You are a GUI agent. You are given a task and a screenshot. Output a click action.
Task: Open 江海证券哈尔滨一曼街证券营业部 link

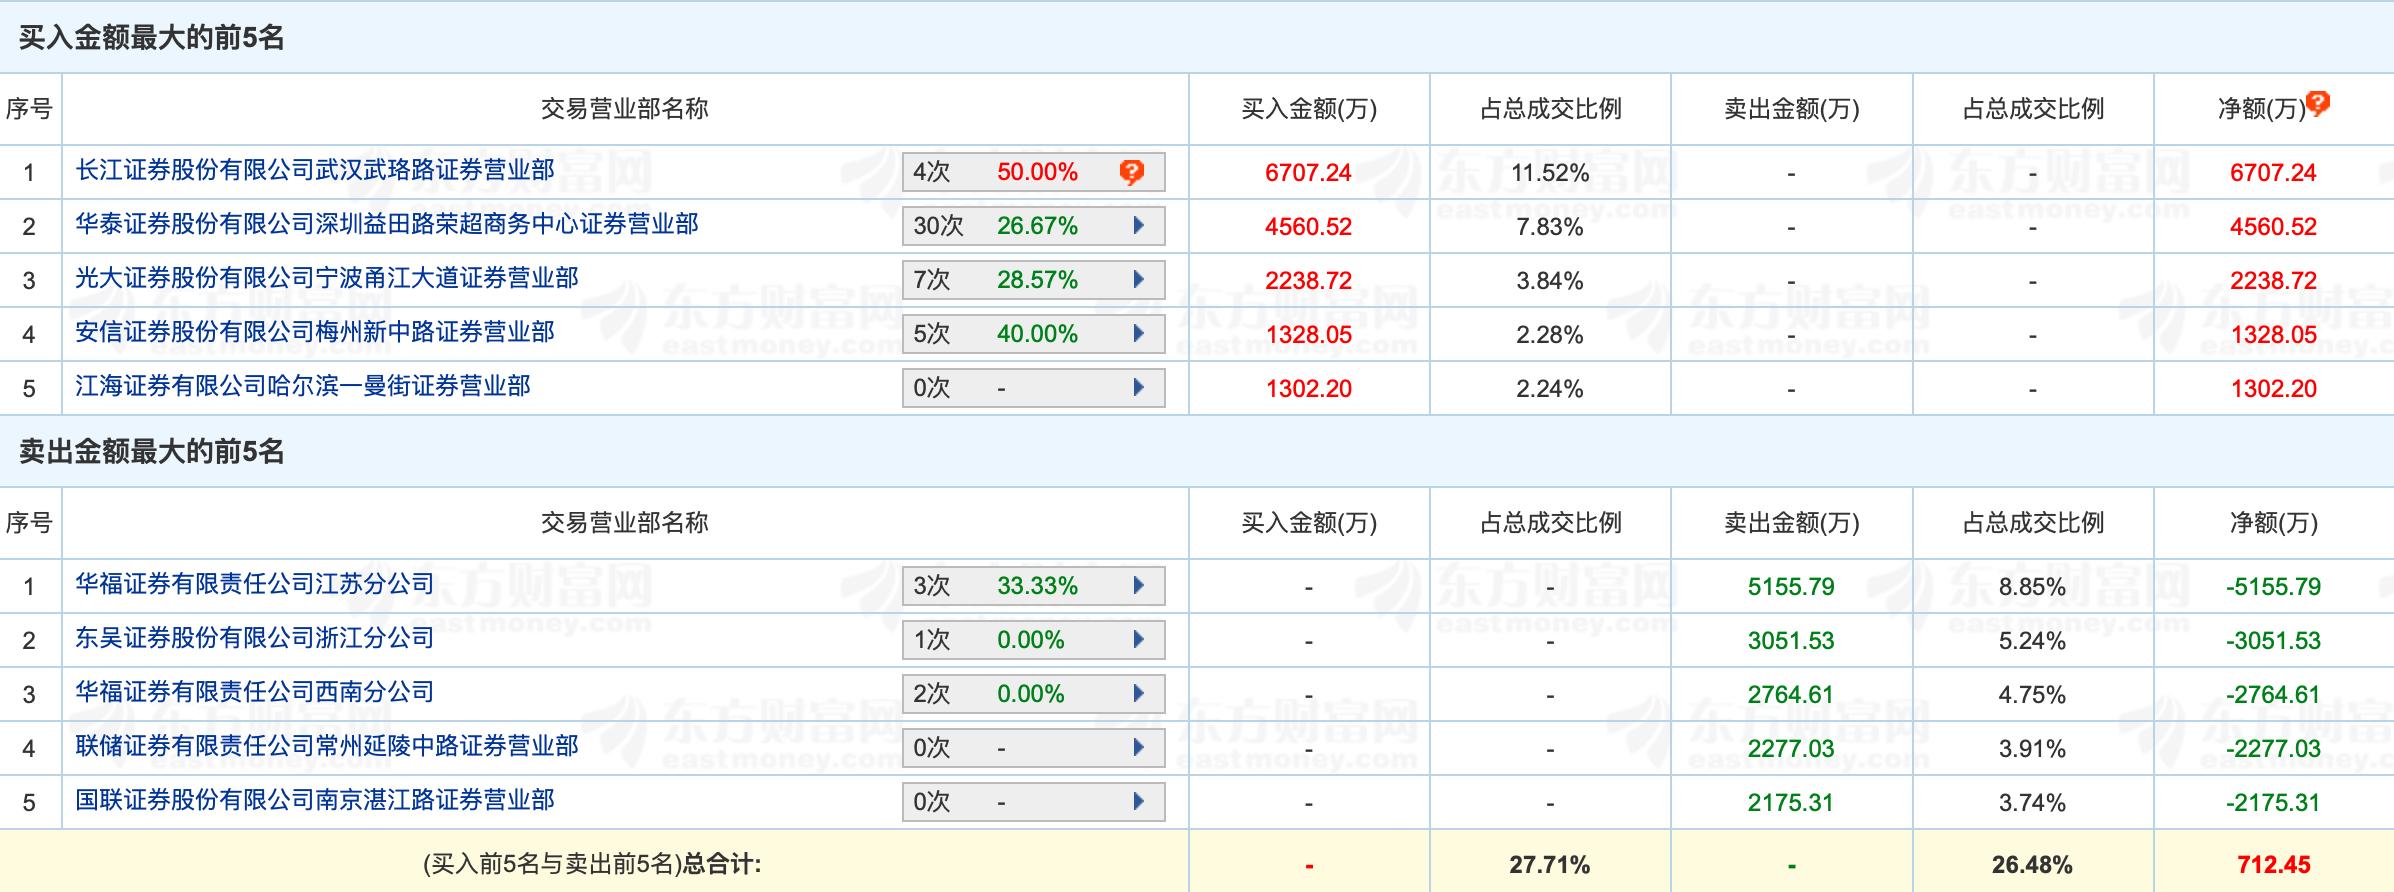pyautogui.click(x=303, y=386)
